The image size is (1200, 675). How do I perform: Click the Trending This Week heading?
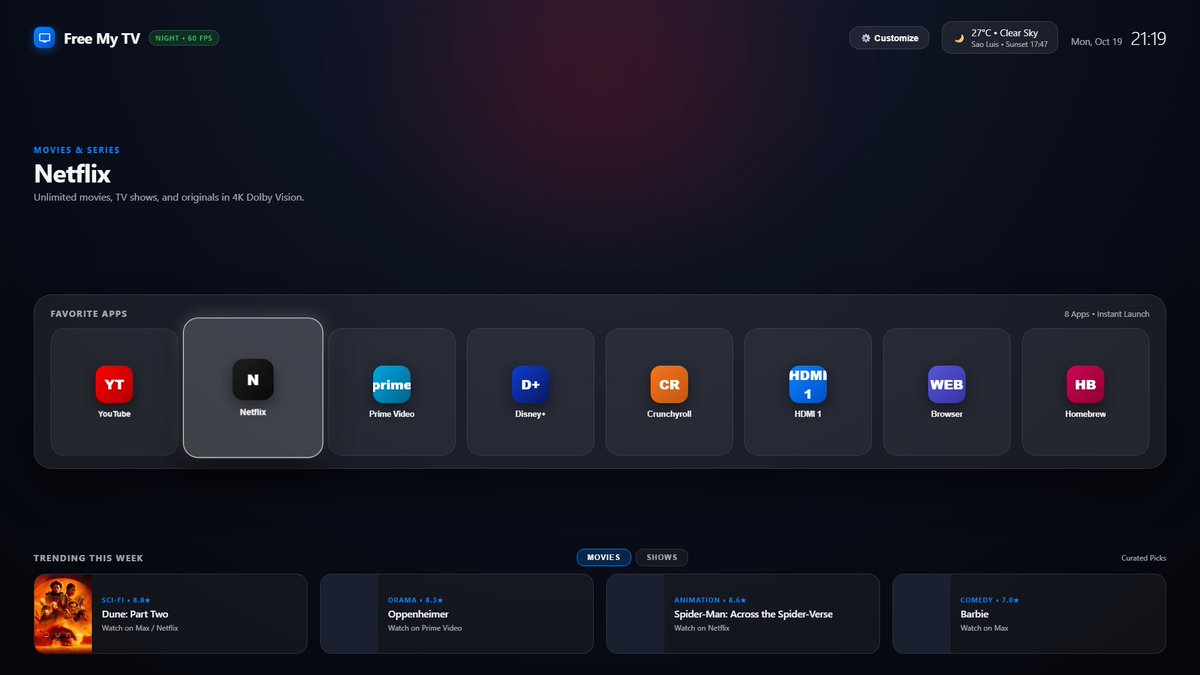[x=88, y=558]
